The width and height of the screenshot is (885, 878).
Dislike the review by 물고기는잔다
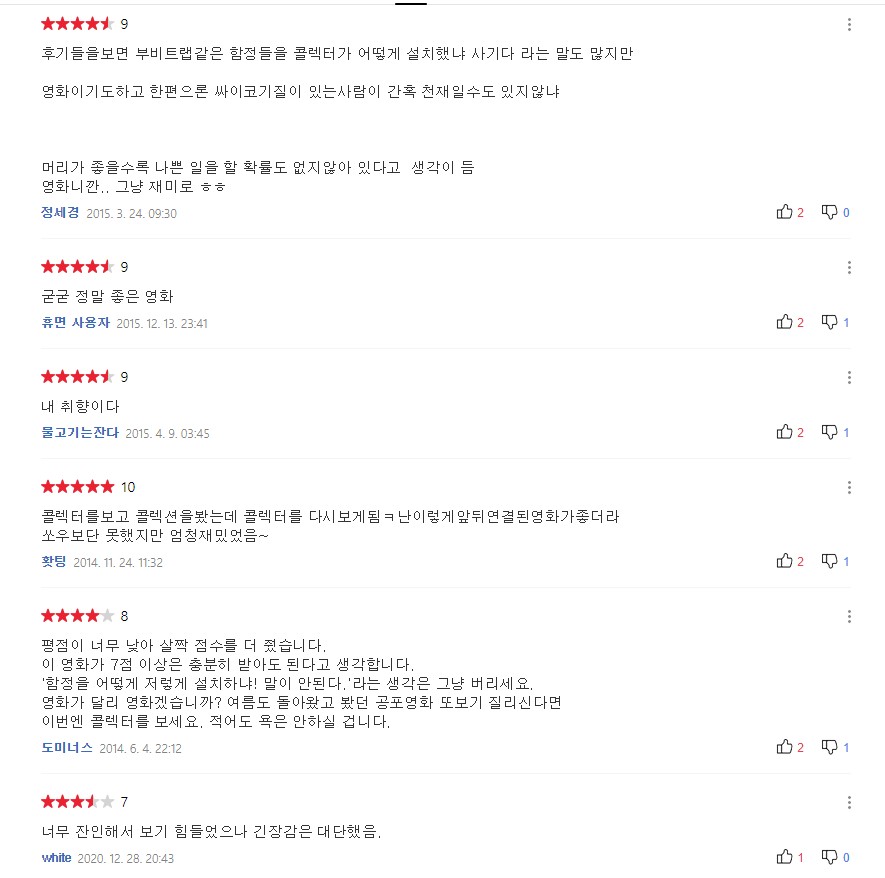(x=829, y=432)
